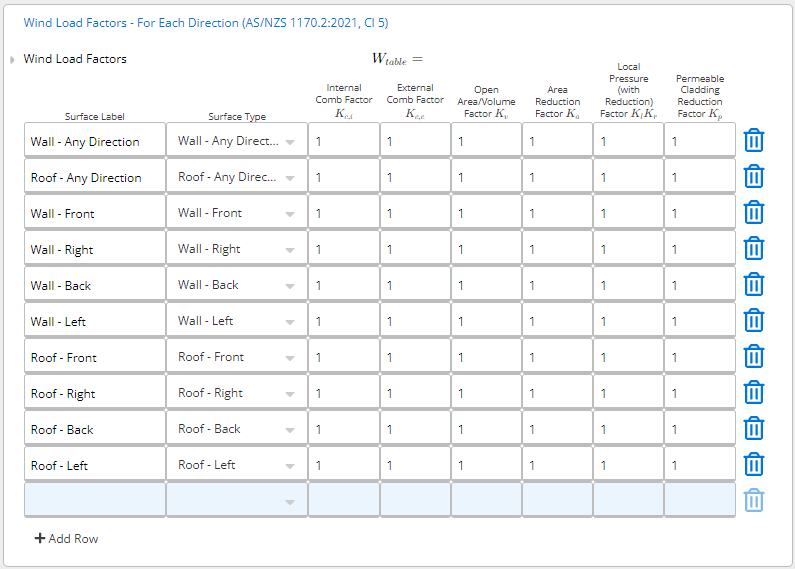Screen dimensions: 795x569
Task: Open Surface Type dropdown for Wall - Right
Action: point(237,247)
